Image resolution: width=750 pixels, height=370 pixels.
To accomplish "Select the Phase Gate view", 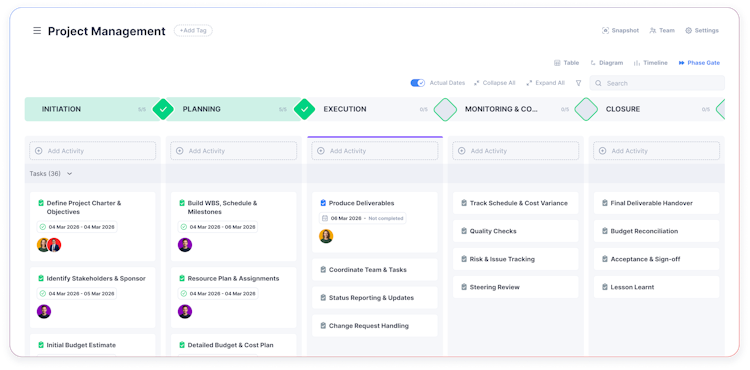I will coord(699,63).
